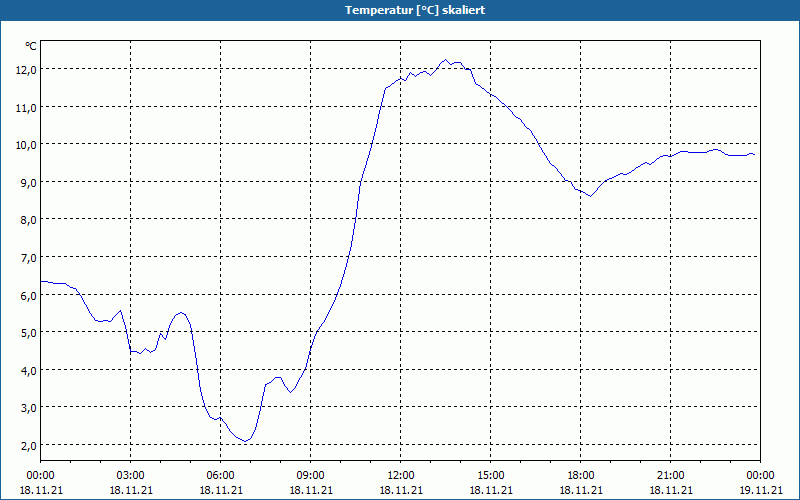This screenshot has width=800, height=500.
Task: Click the 12:00 time axis label
Action: pyautogui.click(x=401, y=476)
